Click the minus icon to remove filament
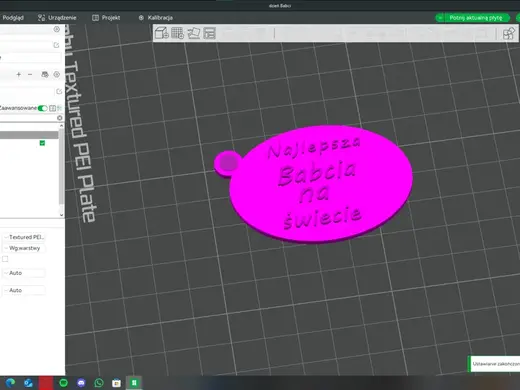Viewport: 520px width, 390px height. [30, 74]
